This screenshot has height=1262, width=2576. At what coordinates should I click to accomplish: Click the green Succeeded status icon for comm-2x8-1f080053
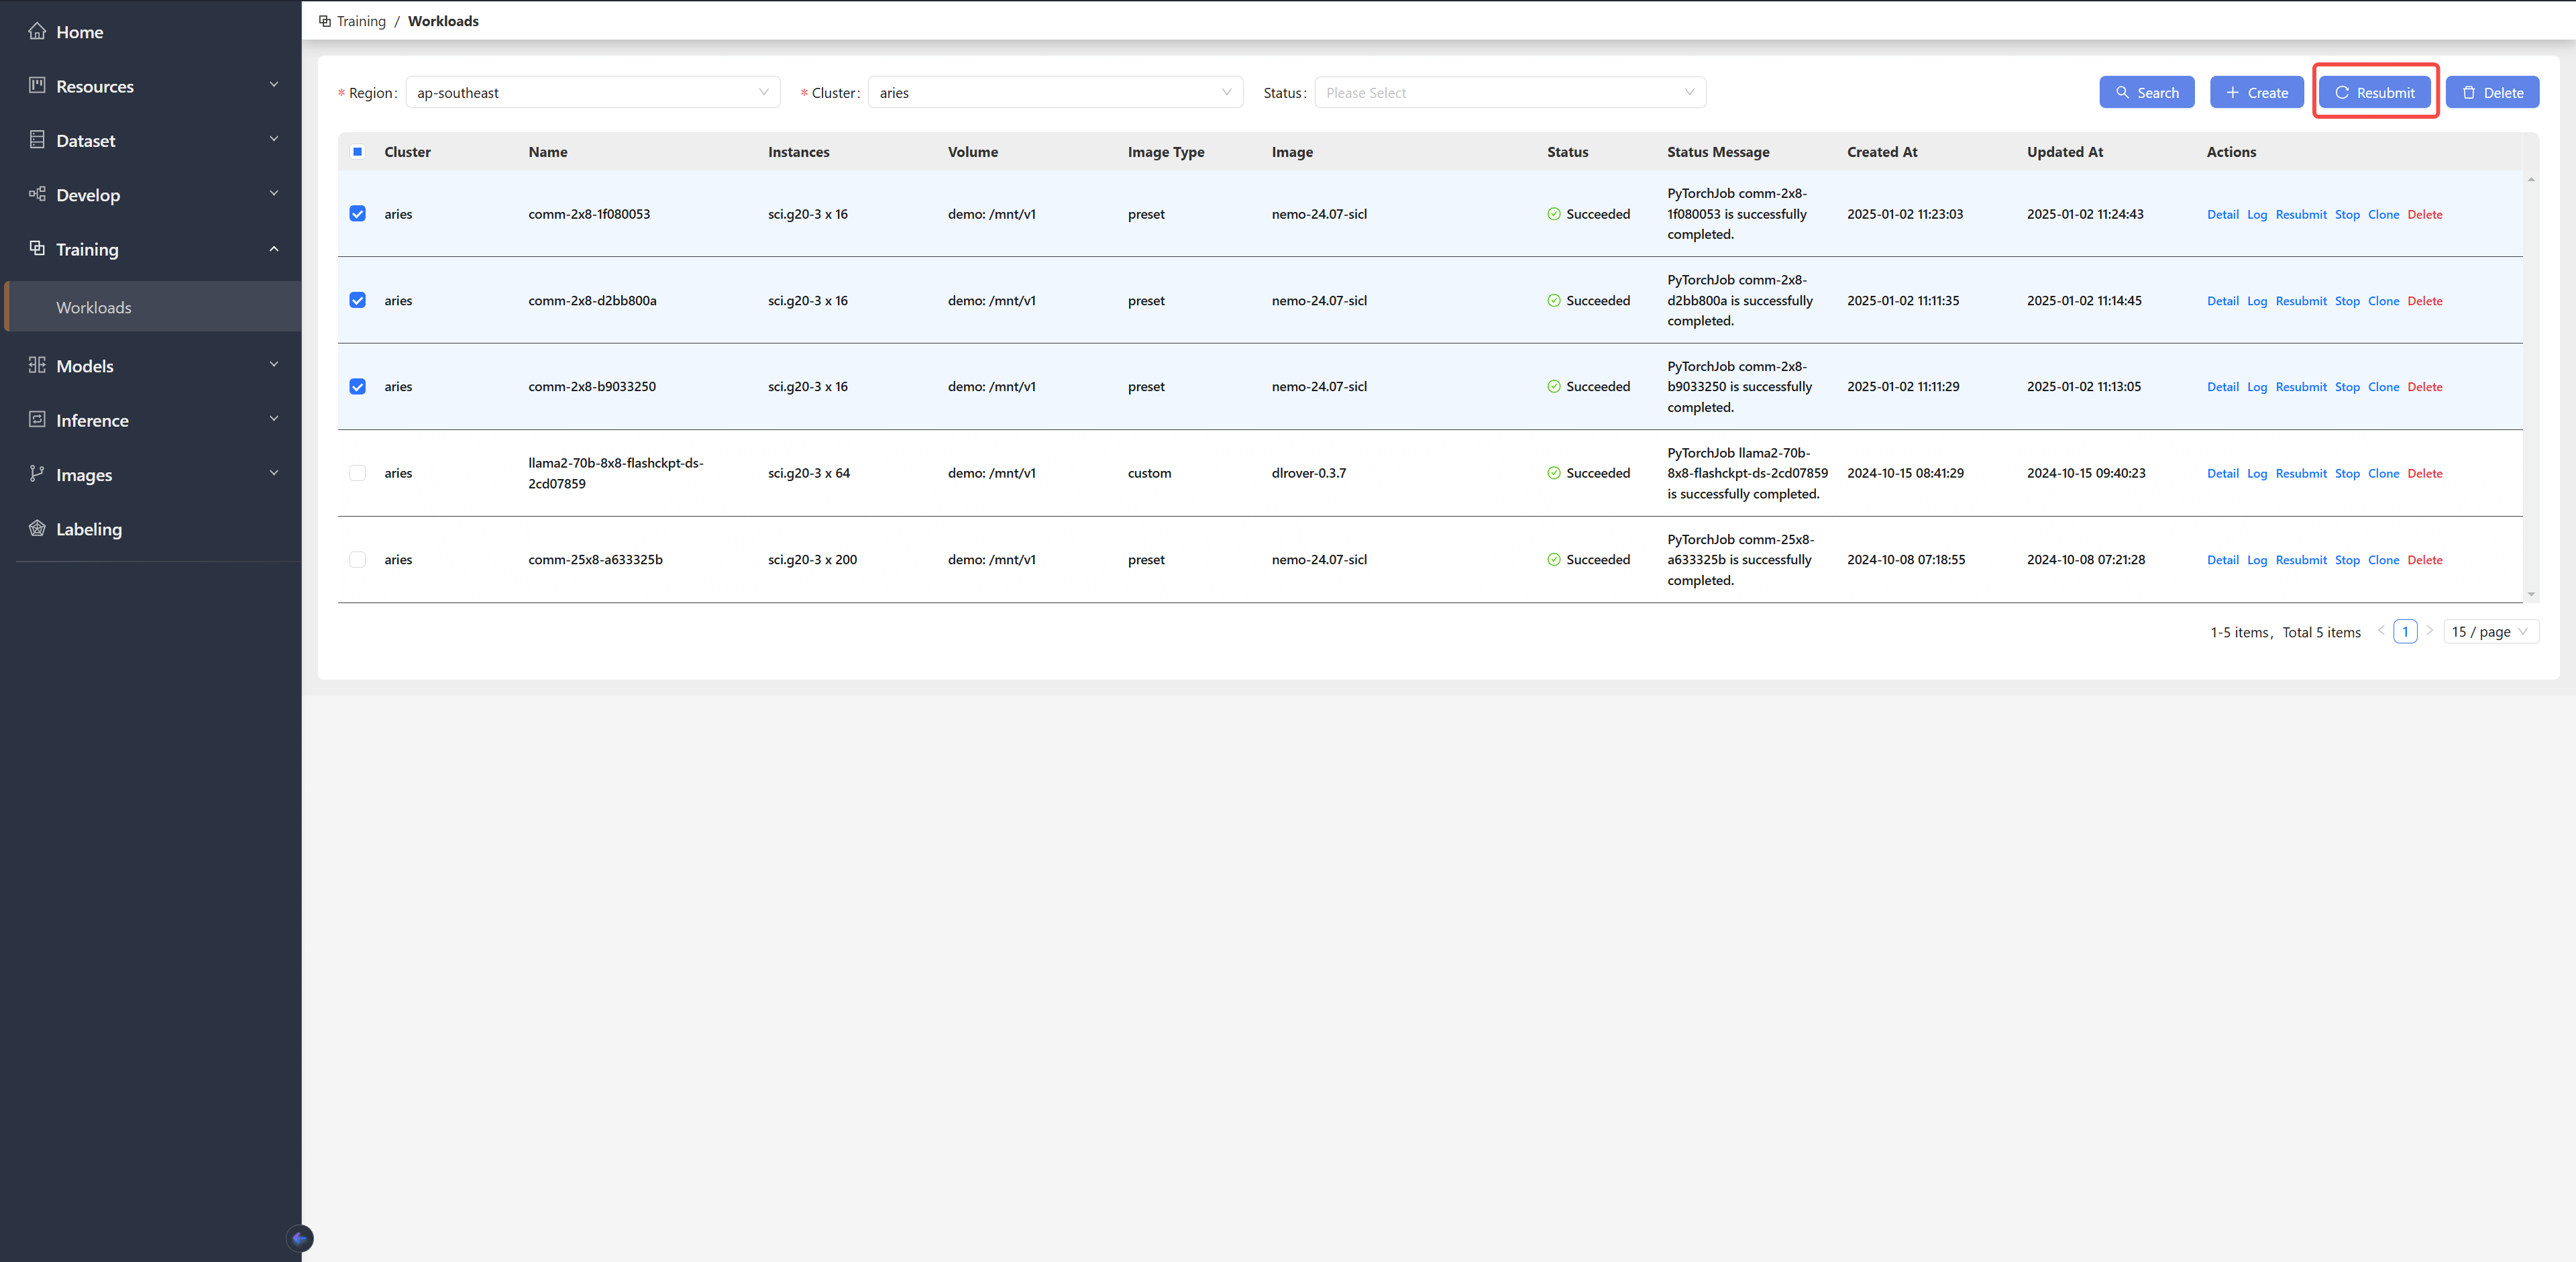click(1554, 214)
